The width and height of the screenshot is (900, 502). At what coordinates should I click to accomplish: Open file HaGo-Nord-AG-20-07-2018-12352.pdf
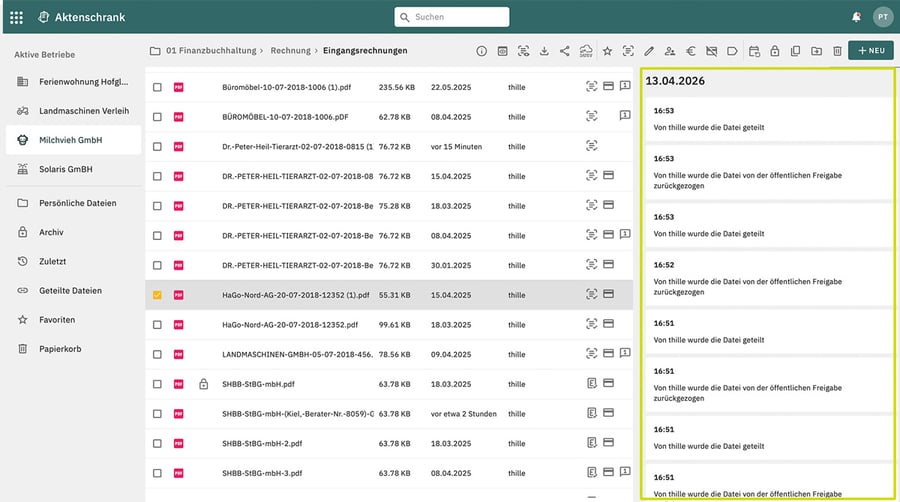click(290, 325)
